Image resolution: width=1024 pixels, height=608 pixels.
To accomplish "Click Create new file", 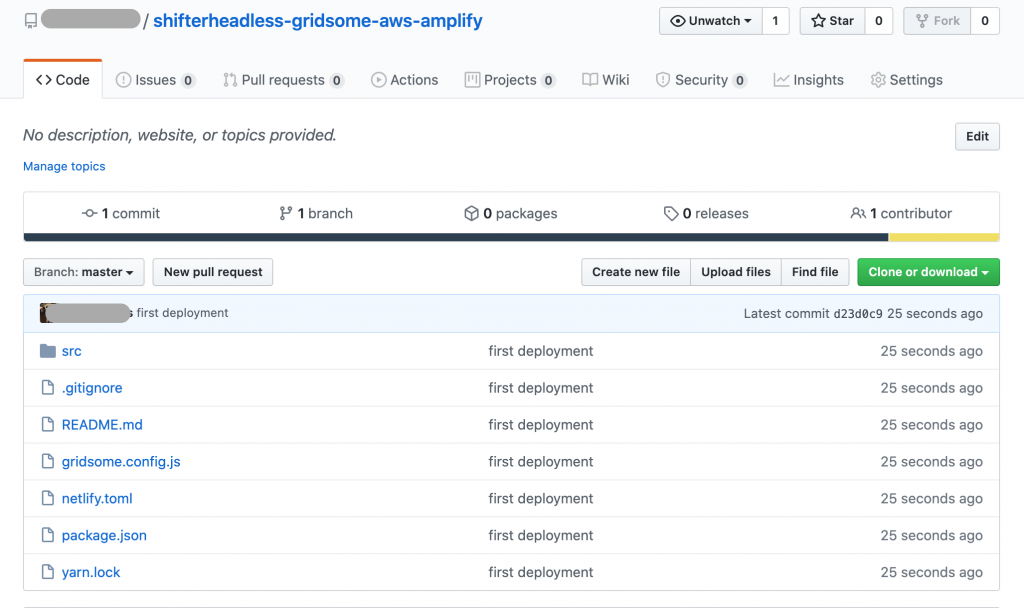I will click(635, 272).
